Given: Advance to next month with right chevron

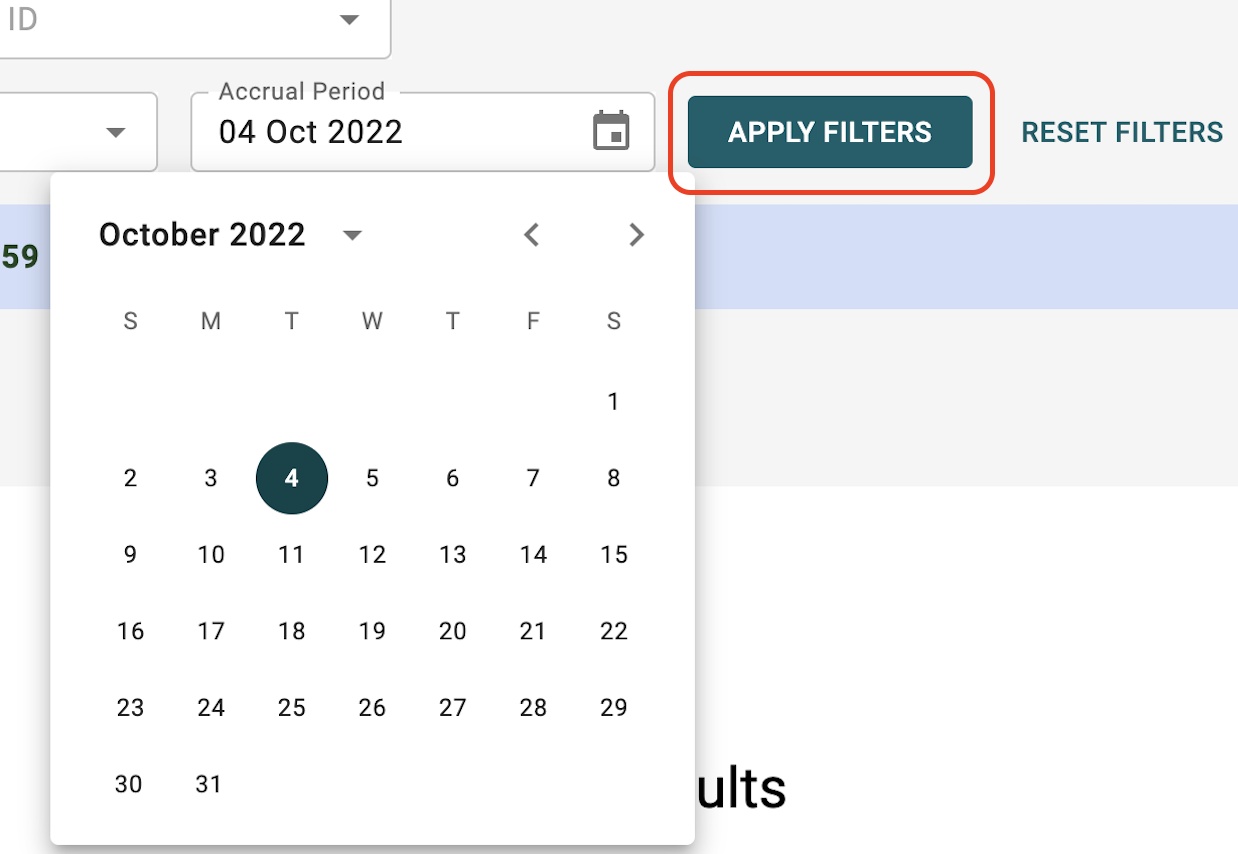Looking at the screenshot, I should pos(636,235).
